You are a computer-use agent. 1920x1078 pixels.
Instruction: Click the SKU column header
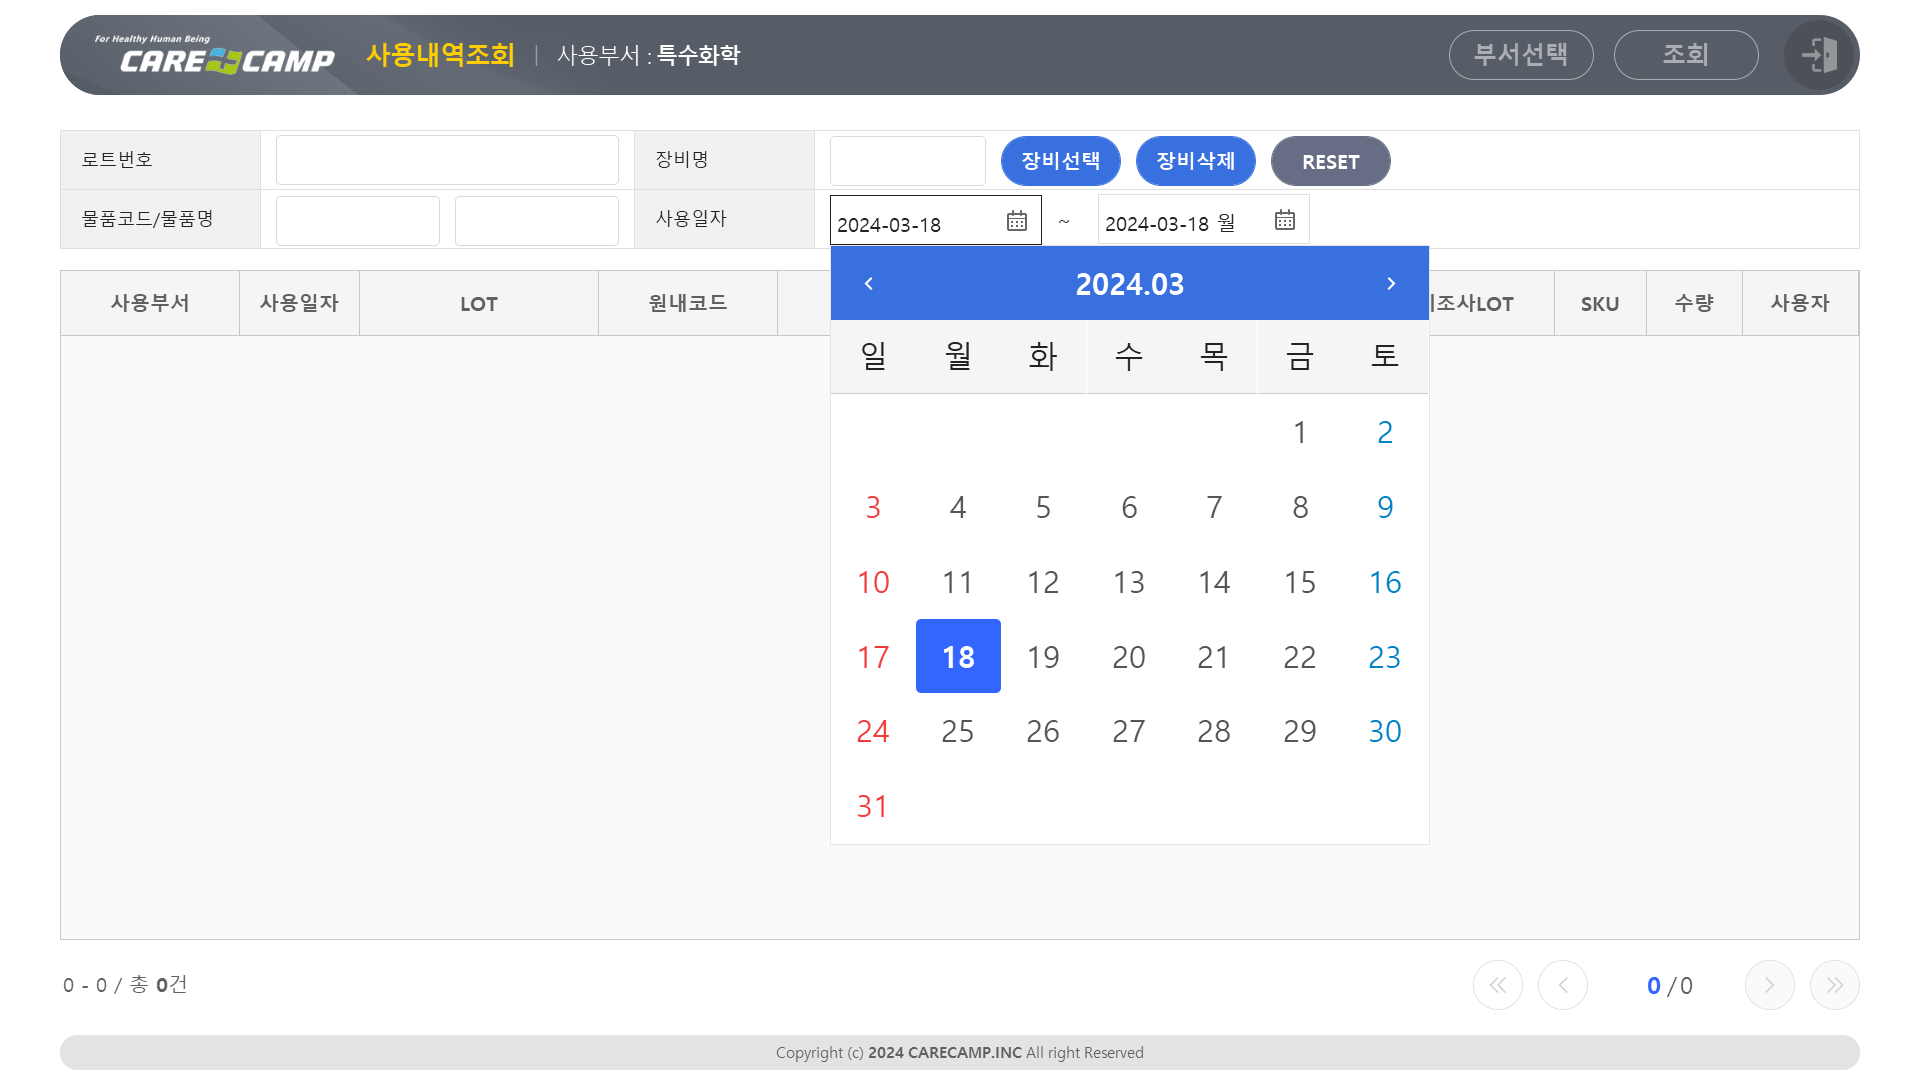[x=1600, y=303]
